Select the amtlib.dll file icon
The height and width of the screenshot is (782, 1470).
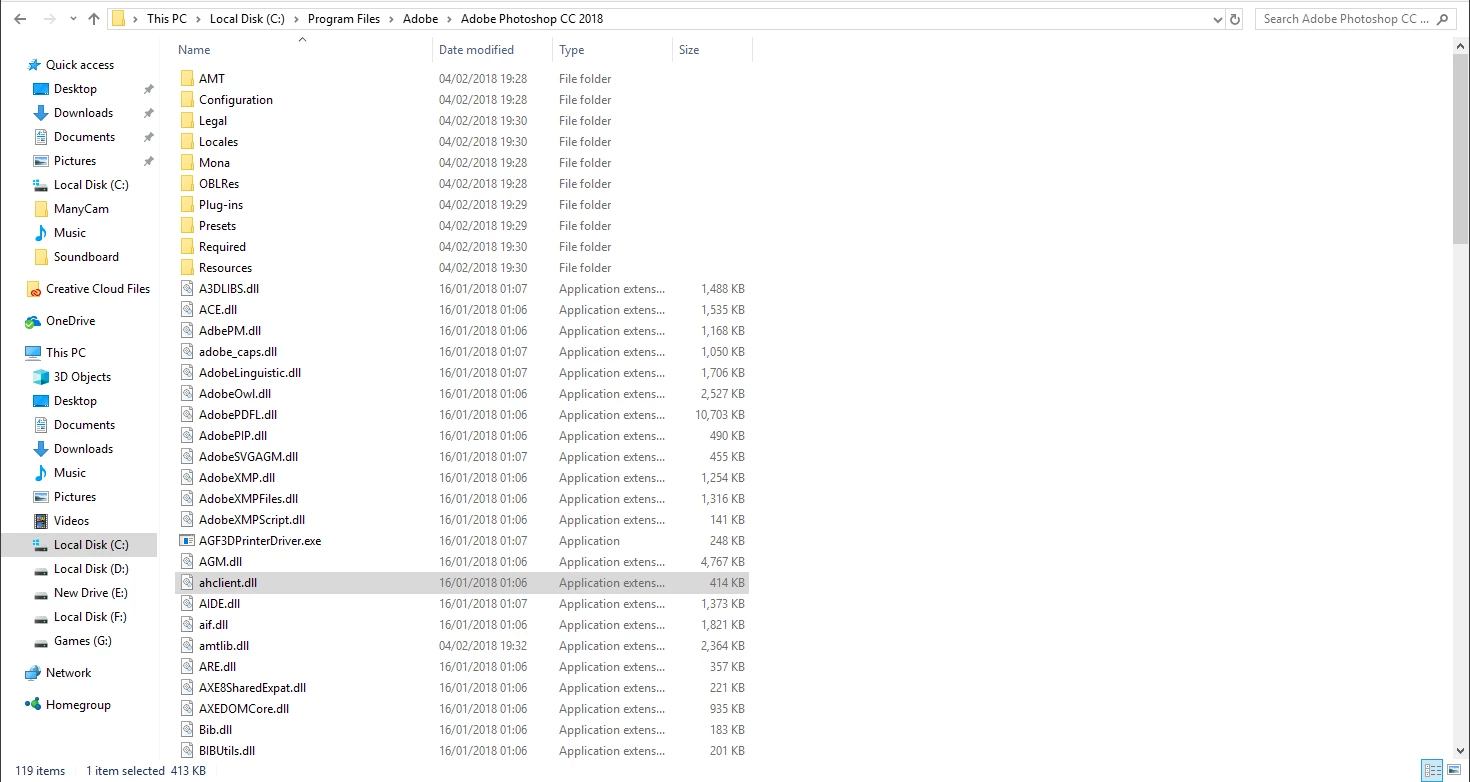click(187, 646)
